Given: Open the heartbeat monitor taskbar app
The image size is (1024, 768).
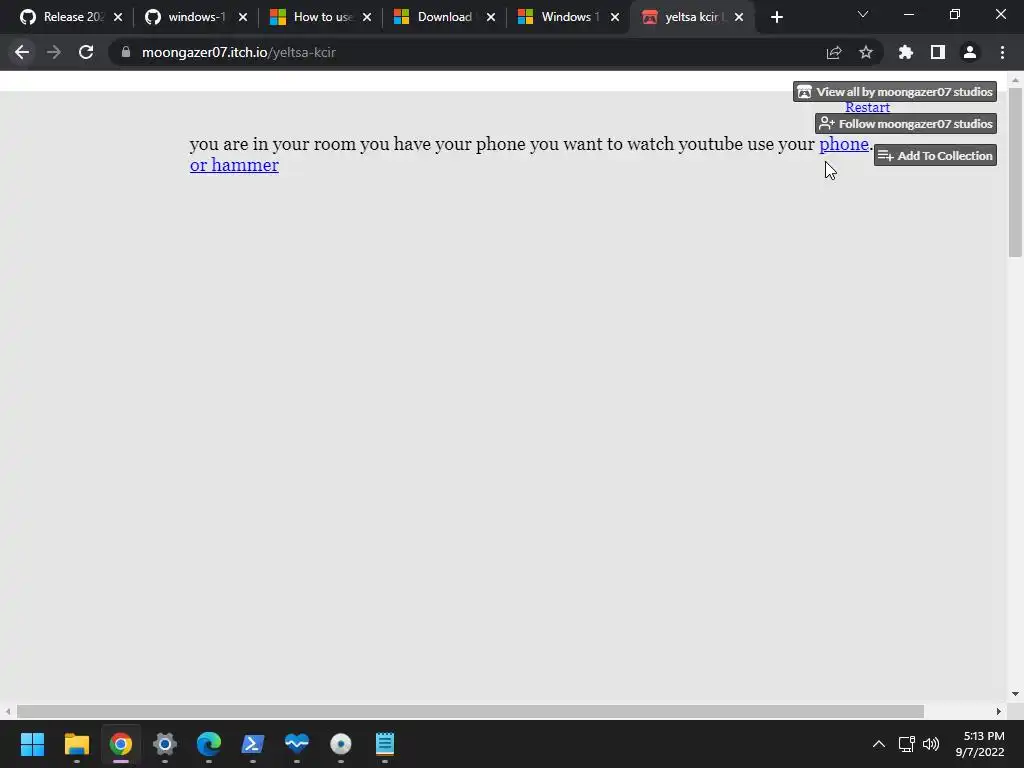Looking at the screenshot, I should [x=296, y=744].
